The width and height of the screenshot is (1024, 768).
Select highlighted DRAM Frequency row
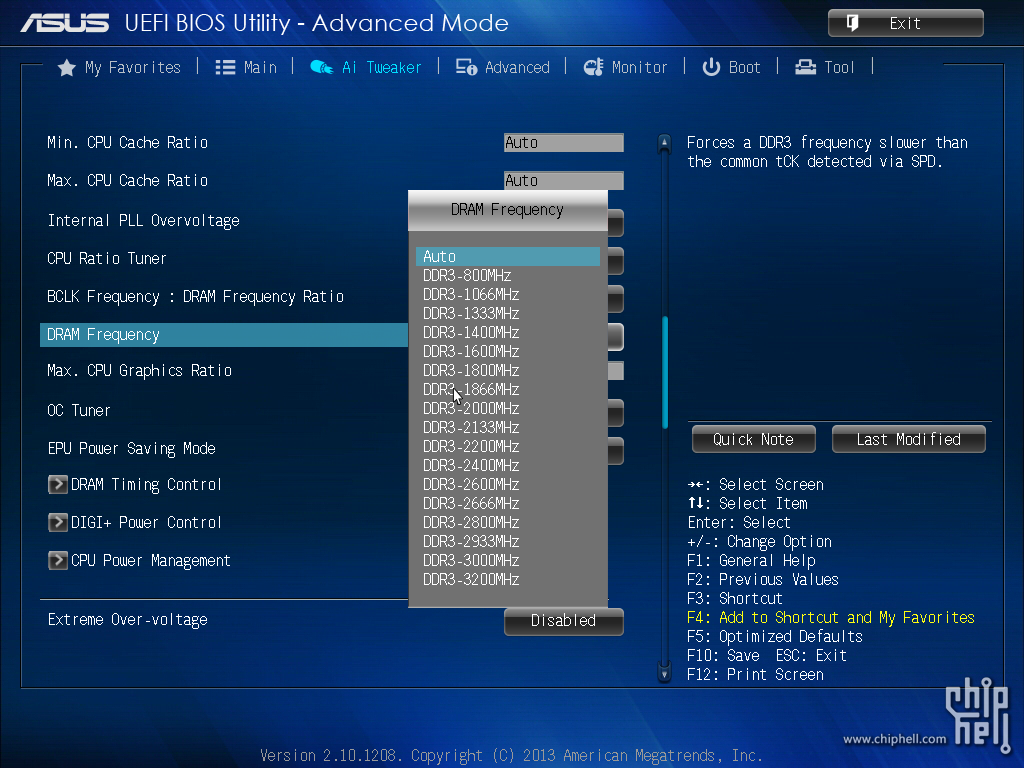click(x=223, y=334)
